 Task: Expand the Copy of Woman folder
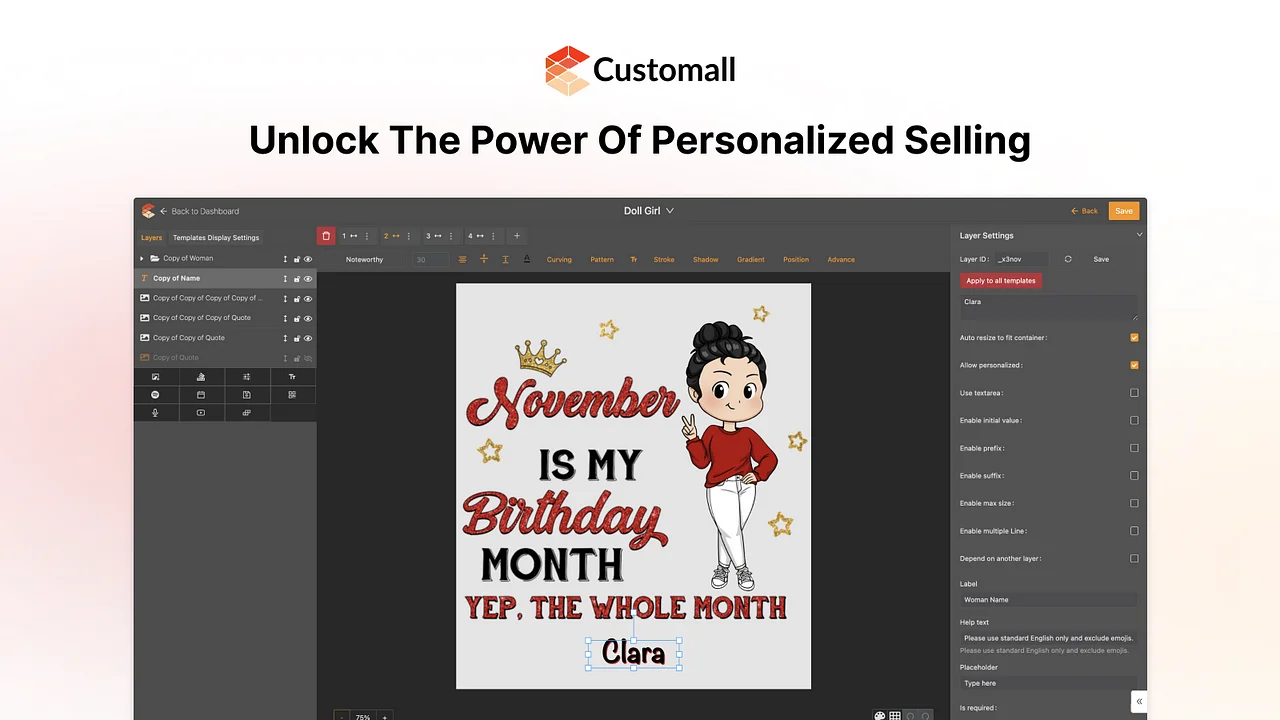click(142, 259)
